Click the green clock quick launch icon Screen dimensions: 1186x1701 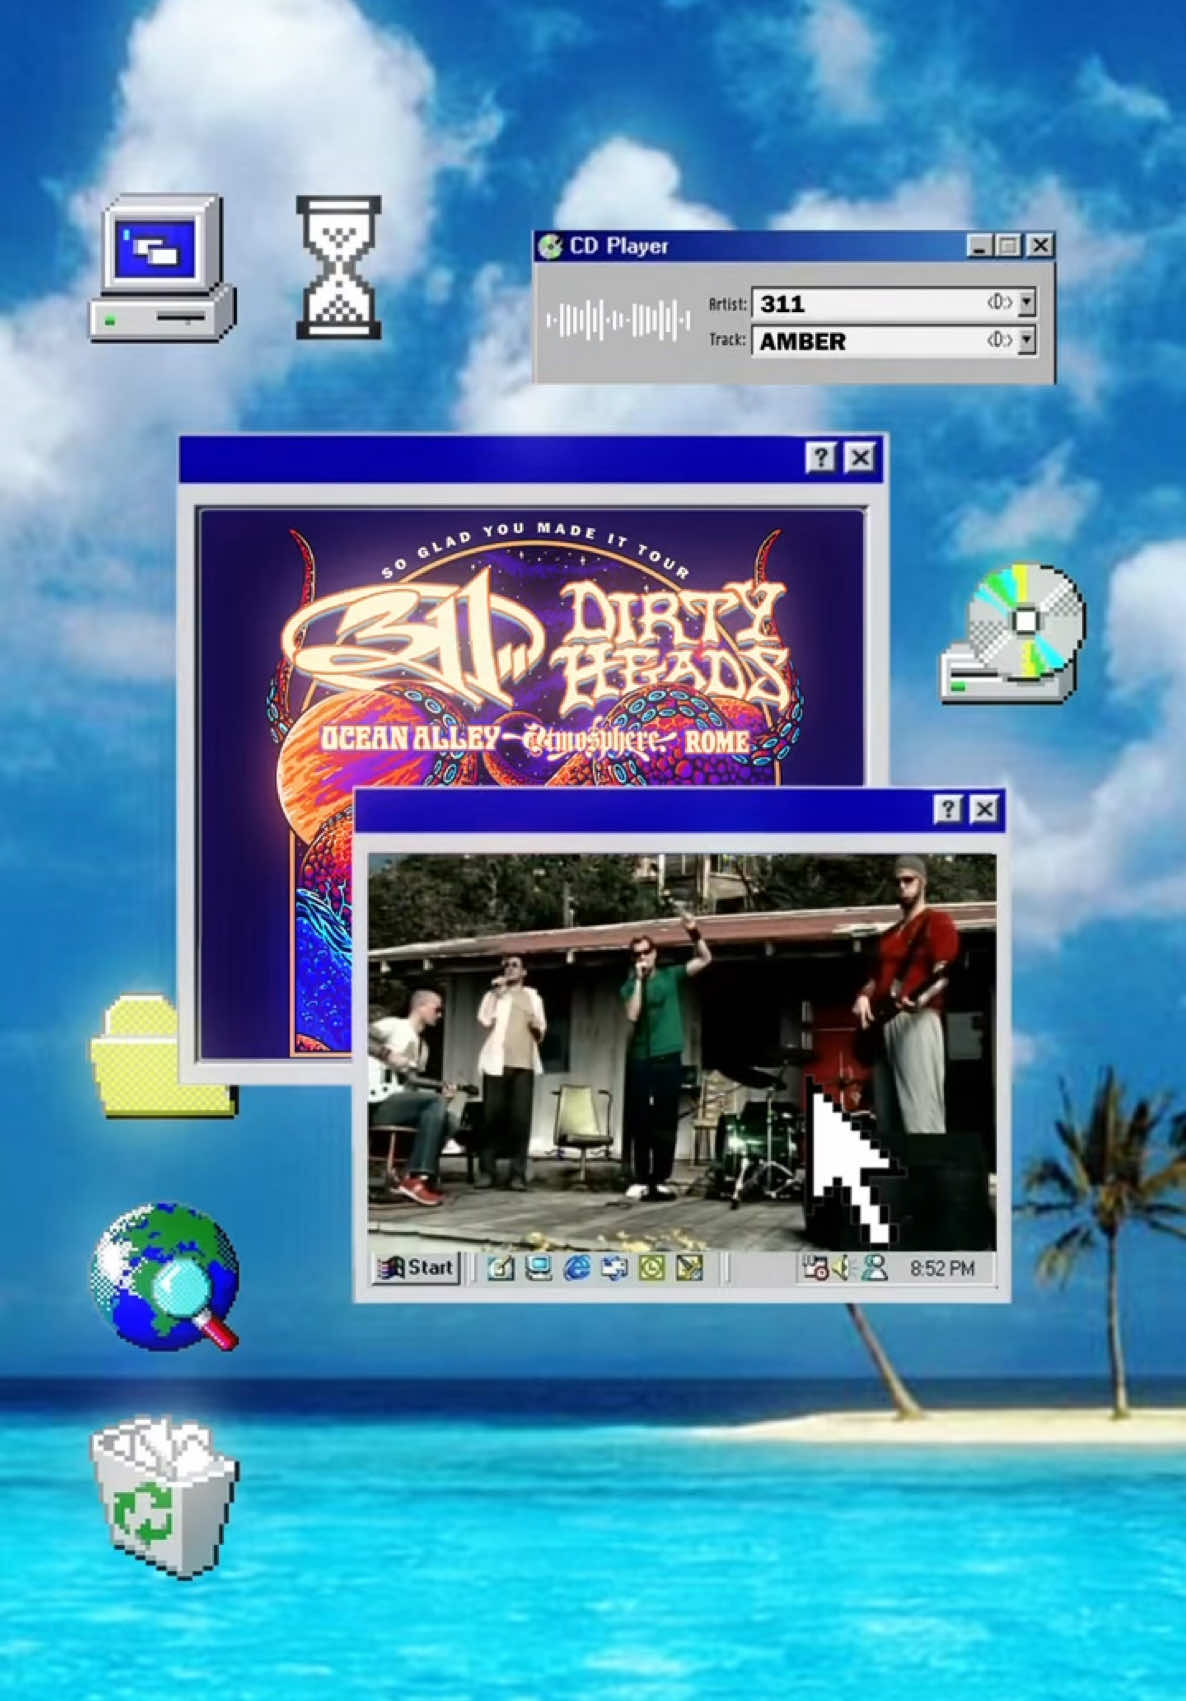click(x=652, y=1268)
